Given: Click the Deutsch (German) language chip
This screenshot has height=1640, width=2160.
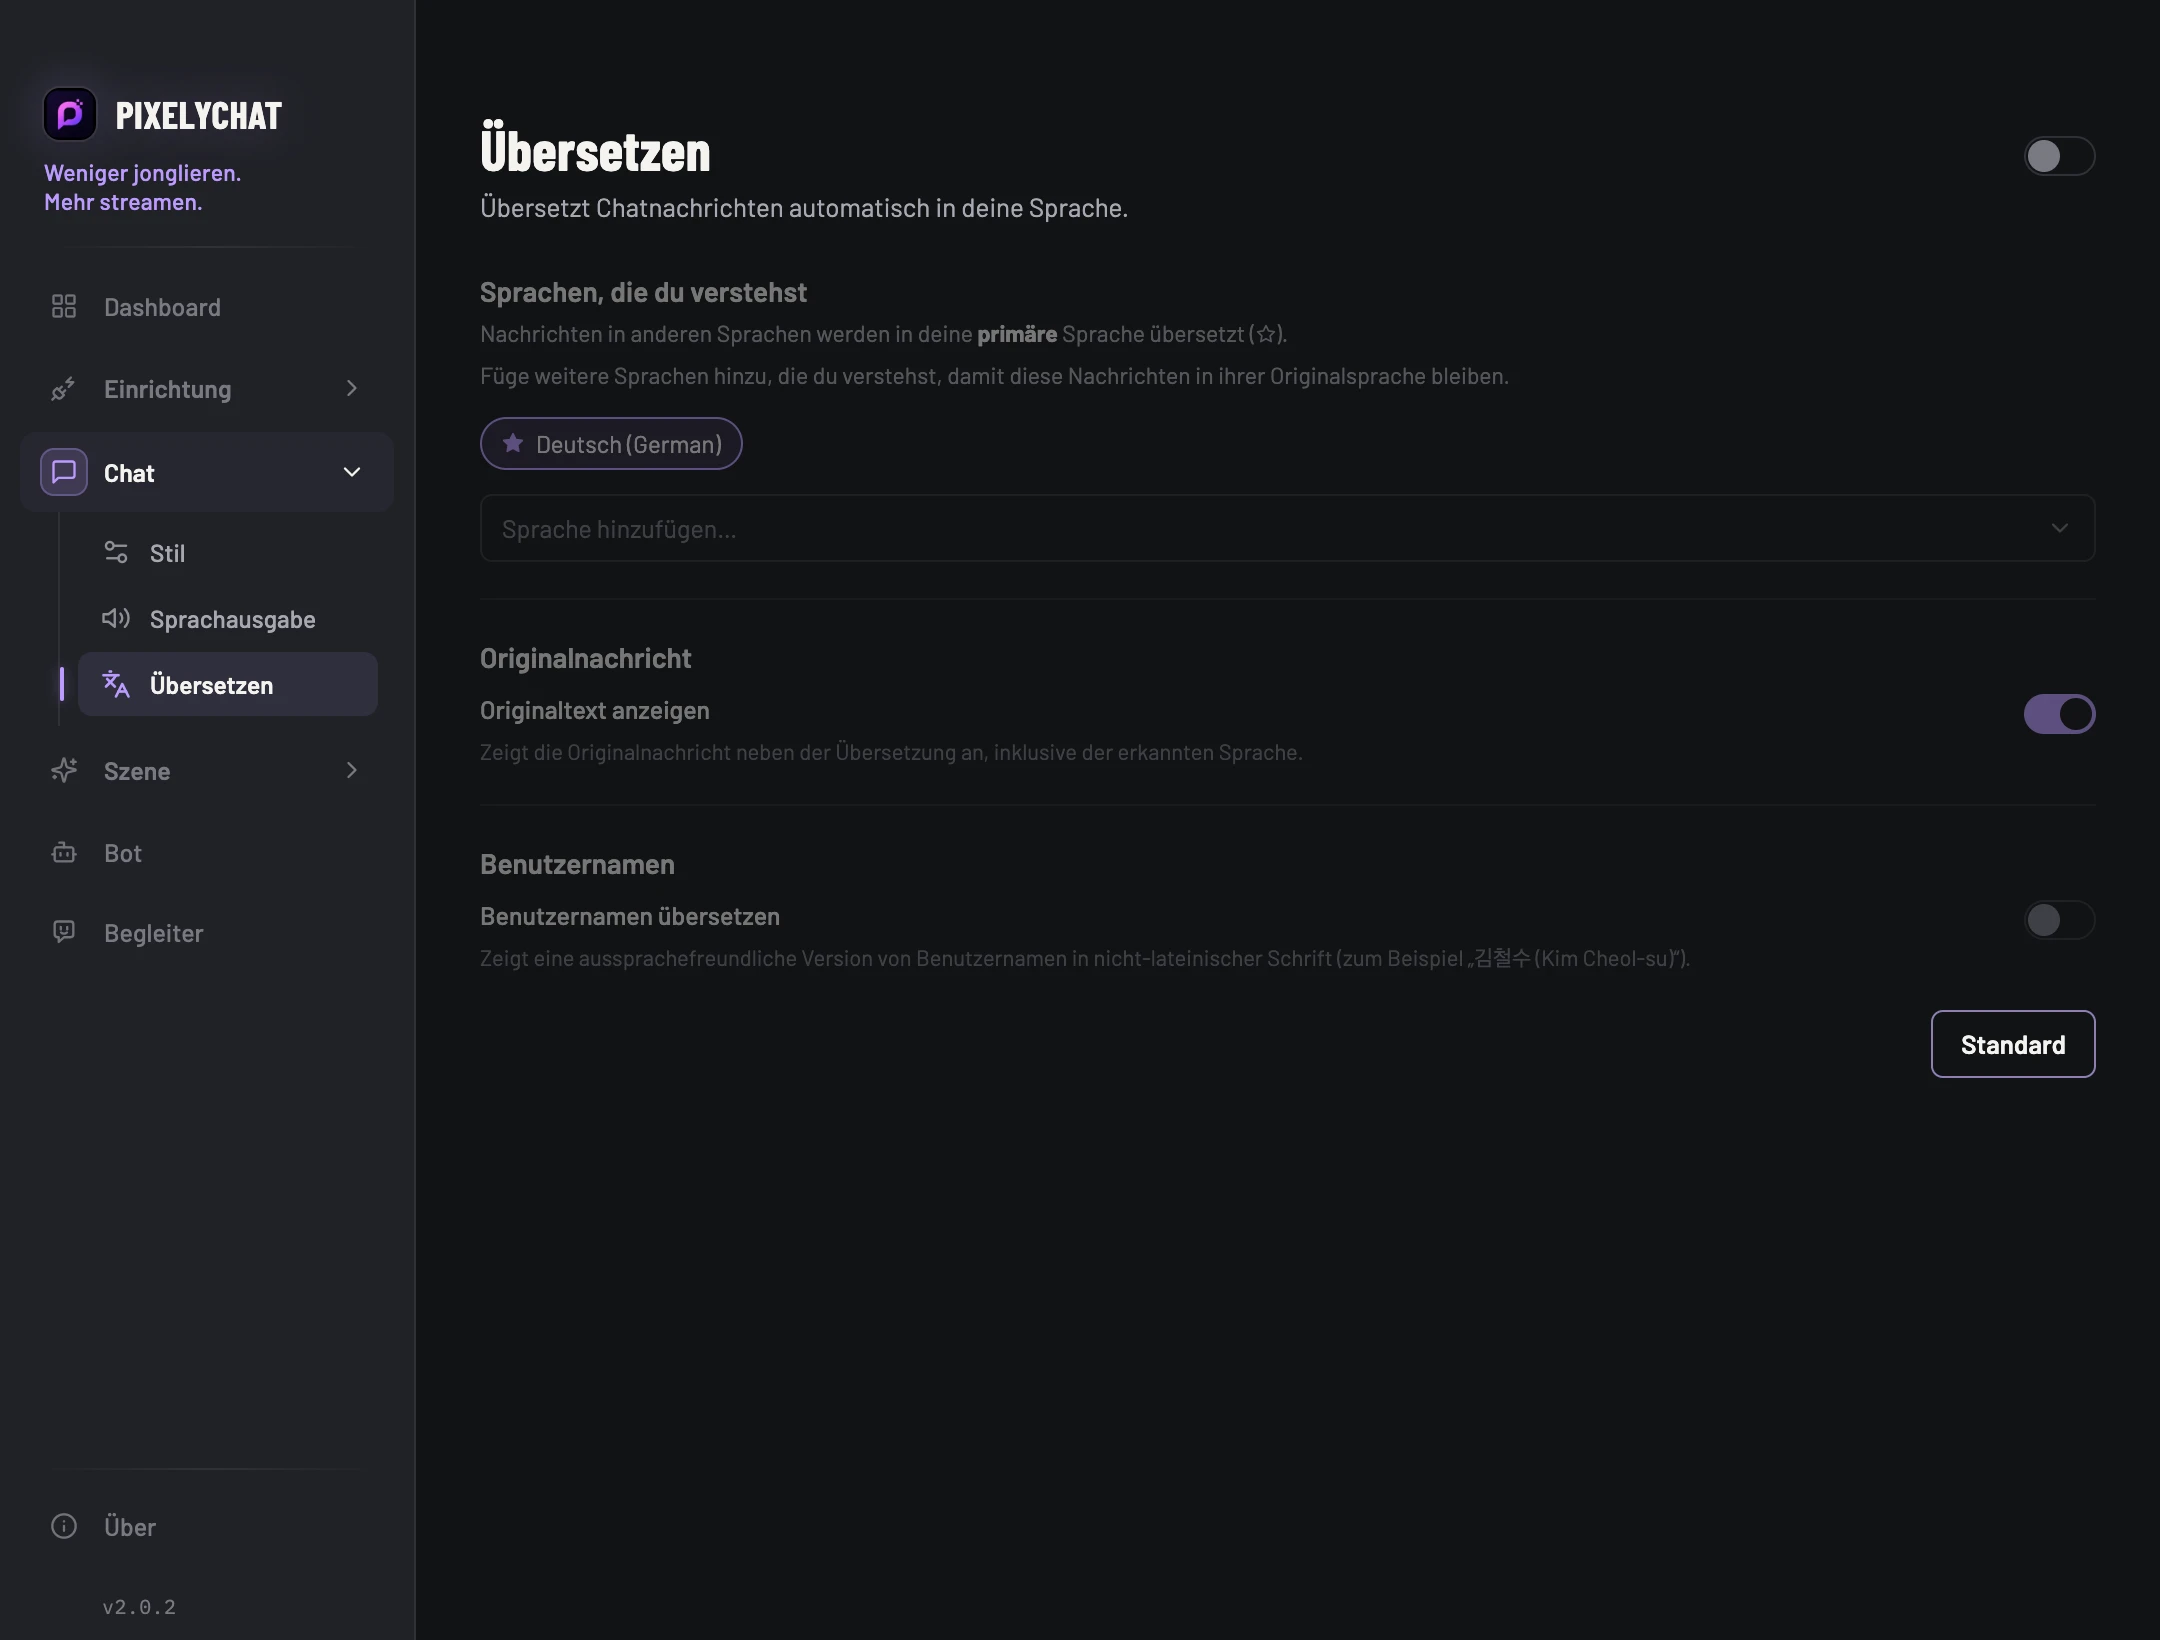Looking at the screenshot, I should pyautogui.click(x=611, y=444).
